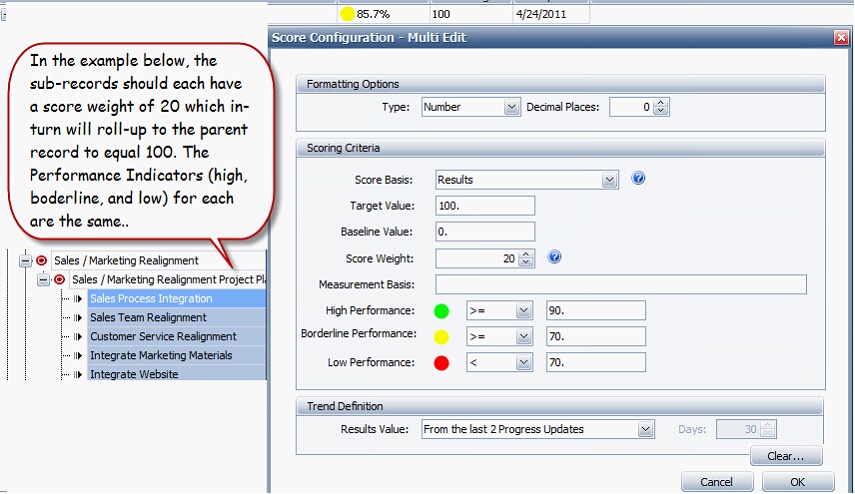This screenshot has height=494, width=855.
Task: Select Sales / Marketing Realignment tree row
Action: click(x=159, y=261)
